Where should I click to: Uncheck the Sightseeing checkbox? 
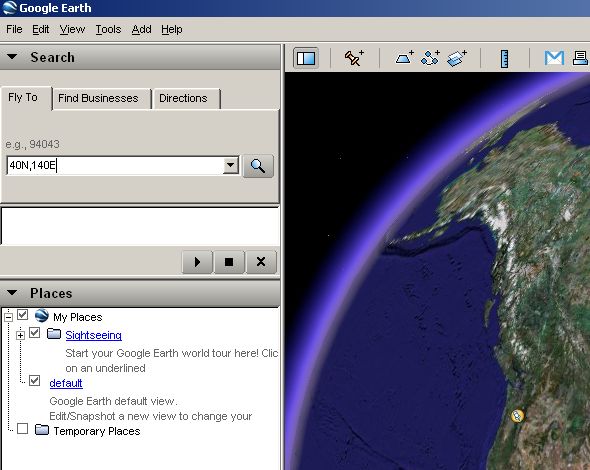click(35, 333)
